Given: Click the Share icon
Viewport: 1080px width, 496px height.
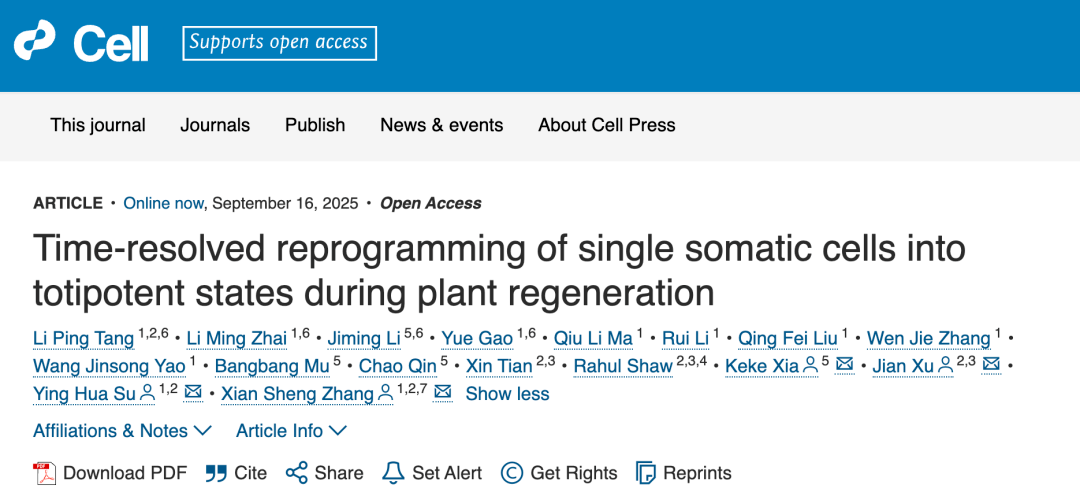Looking at the screenshot, I should (x=296, y=473).
